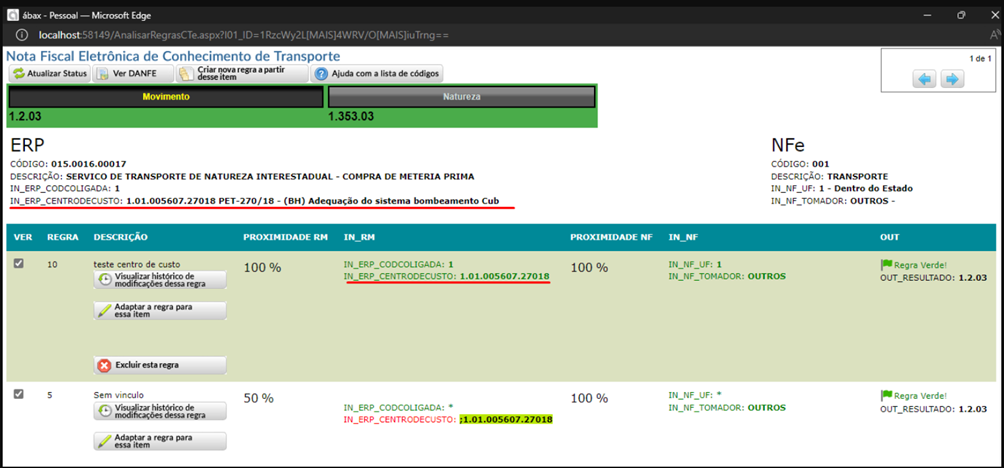
Task: Toggle the VER checkbox for rule 5
Action: pos(19,394)
